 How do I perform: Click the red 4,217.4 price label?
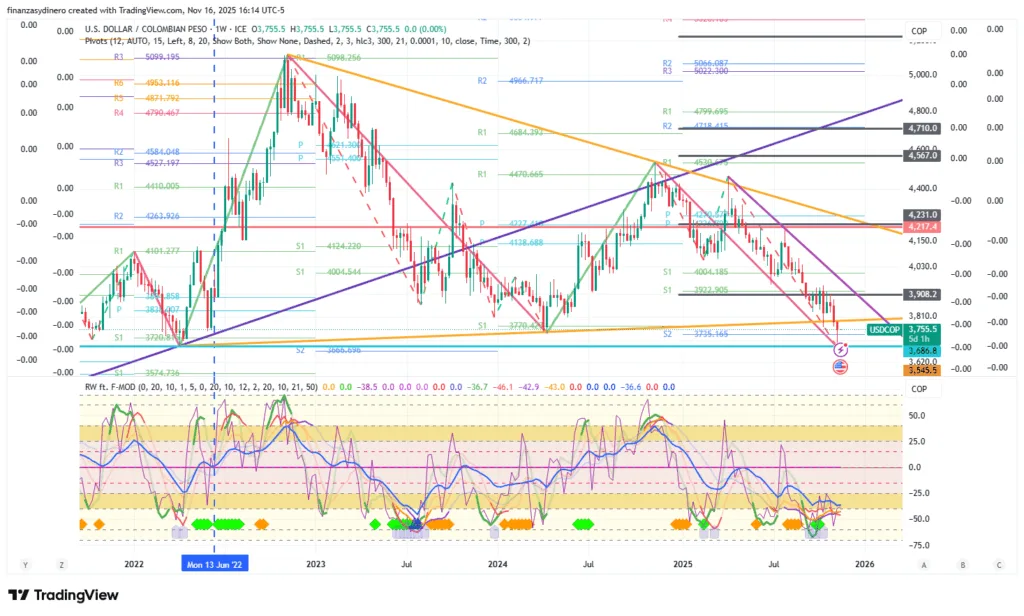pos(921,226)
